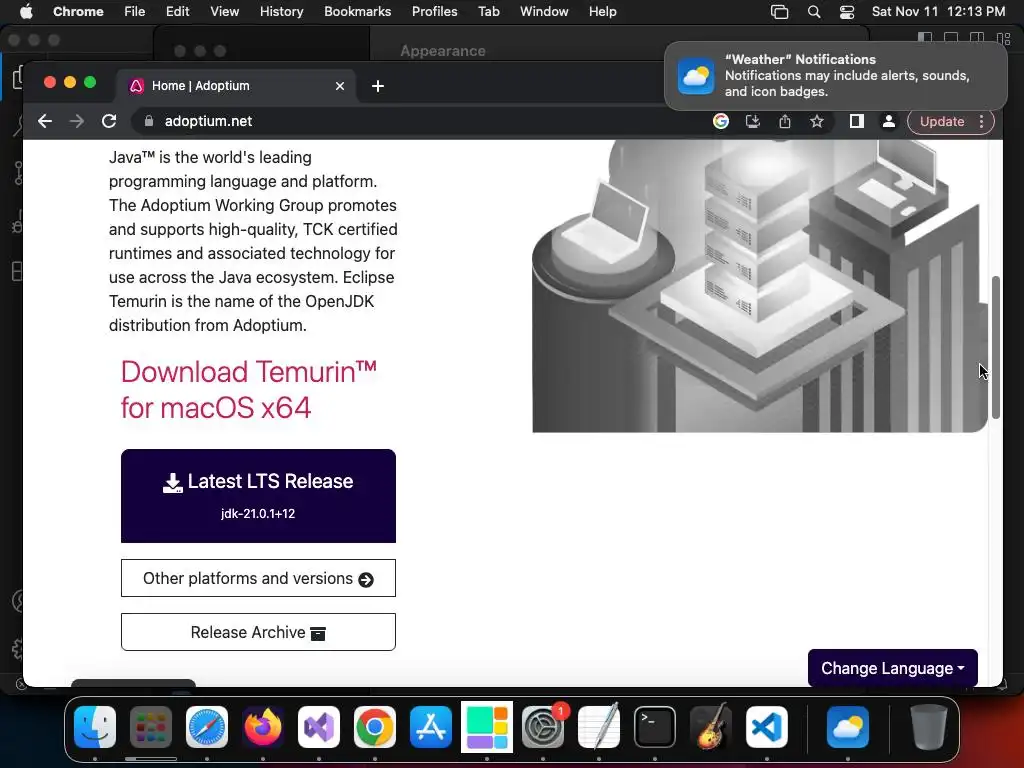Close the Home | Adoptium tab
Image resolution: width=1024 pixels, height=768 pixels.
(x=340, y=86)
